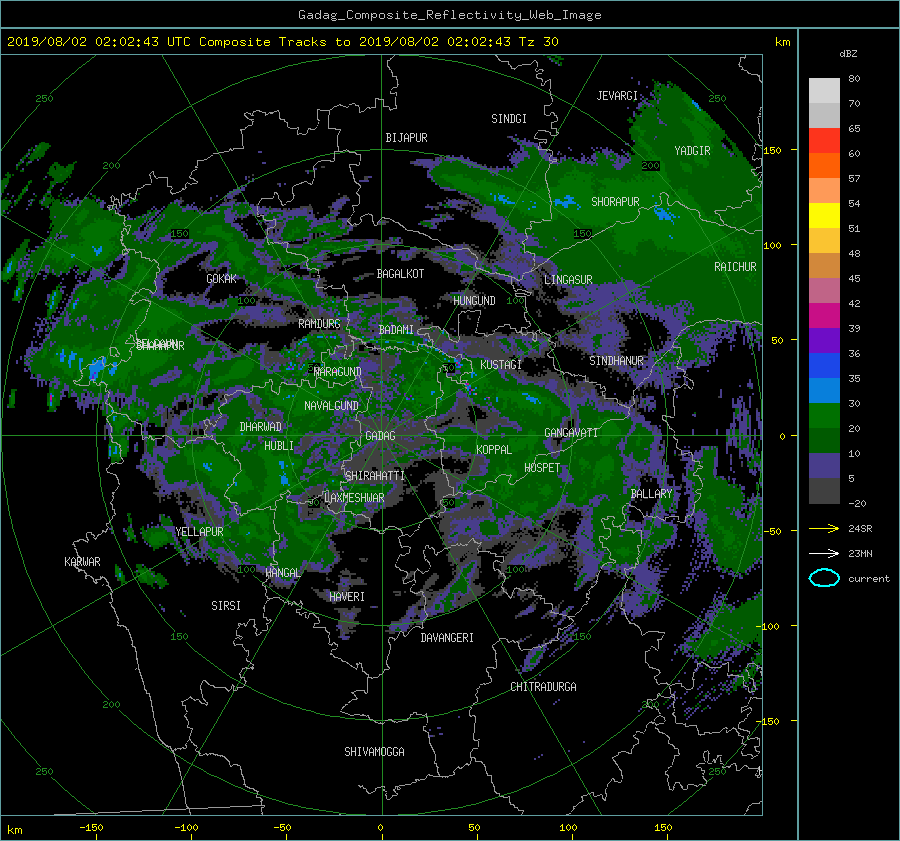900x841 pixels.
Task: Click the KARWAR city label
Action: click(x=82, y=562)
